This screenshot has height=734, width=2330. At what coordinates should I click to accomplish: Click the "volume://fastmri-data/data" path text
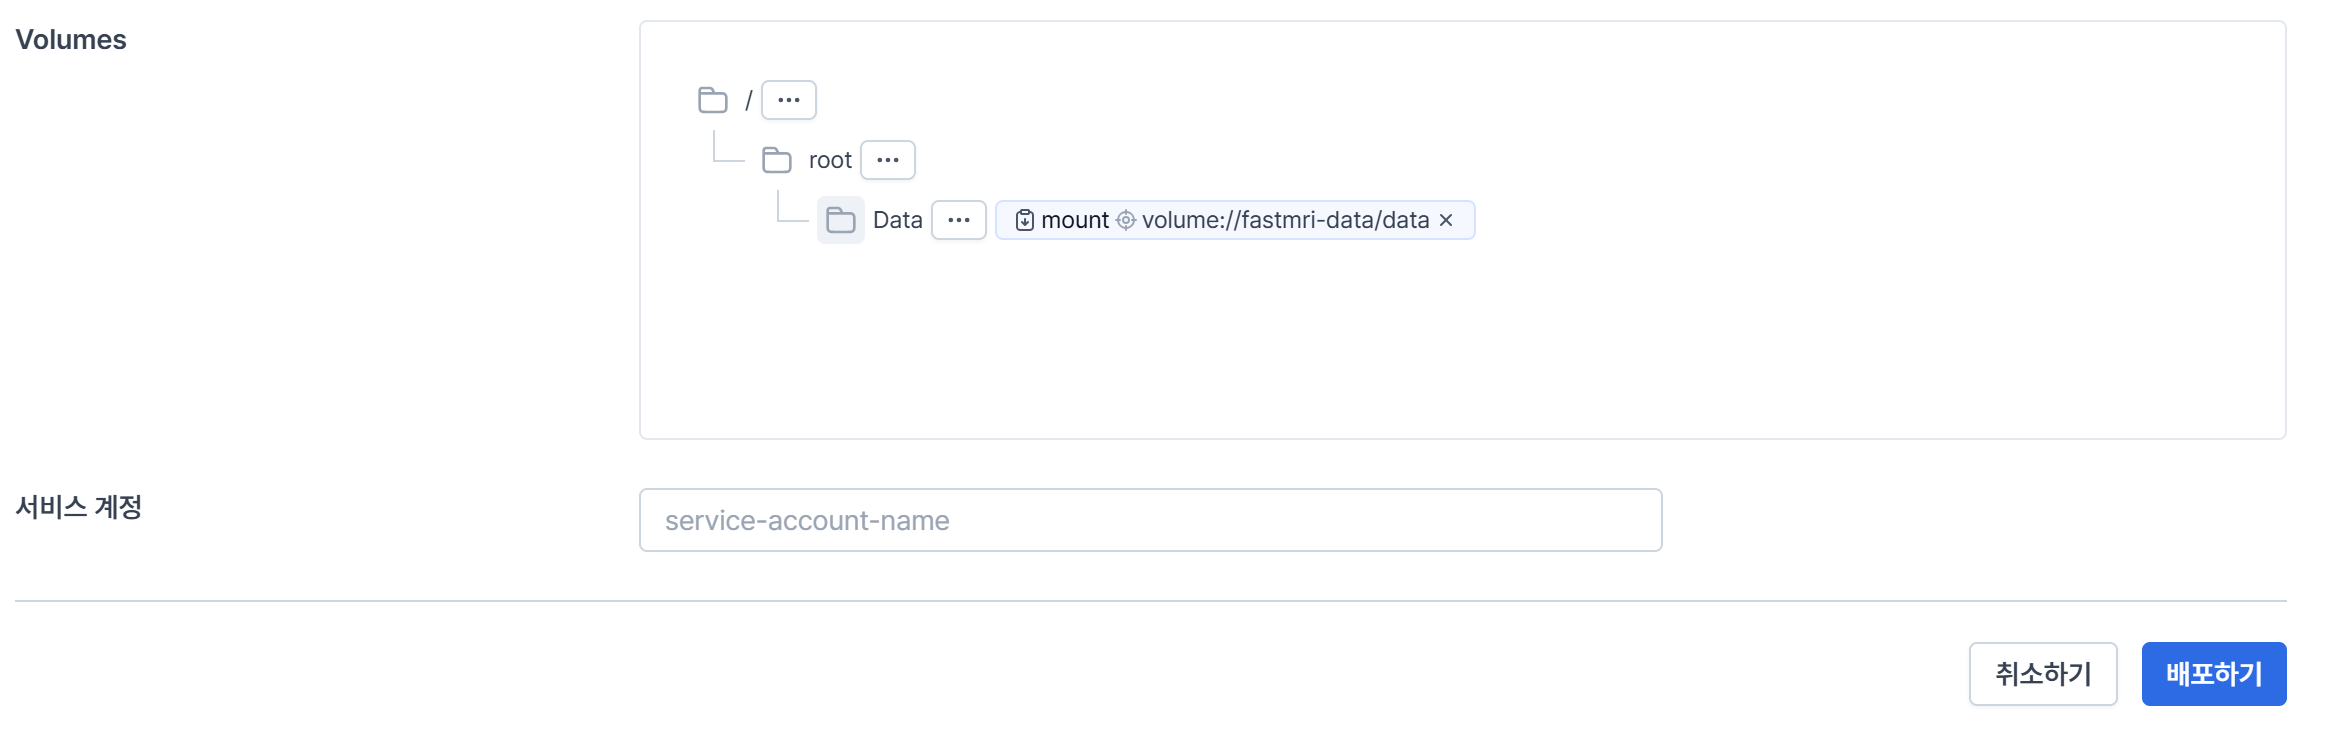(1286, 220)
